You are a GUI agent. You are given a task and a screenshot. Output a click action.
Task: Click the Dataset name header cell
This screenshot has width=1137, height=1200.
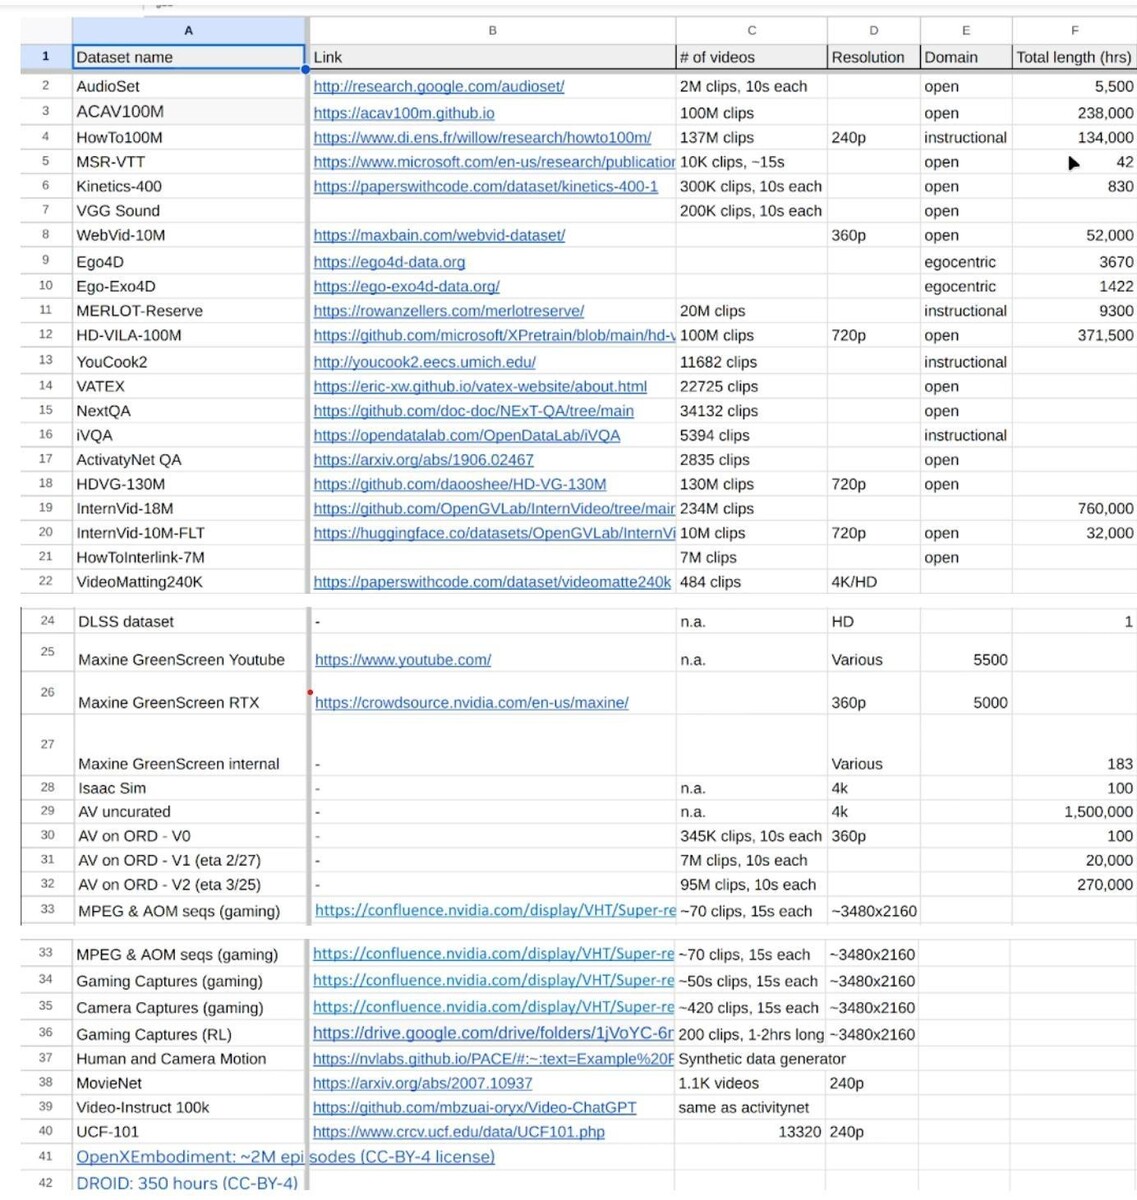[x=188, y=57]
